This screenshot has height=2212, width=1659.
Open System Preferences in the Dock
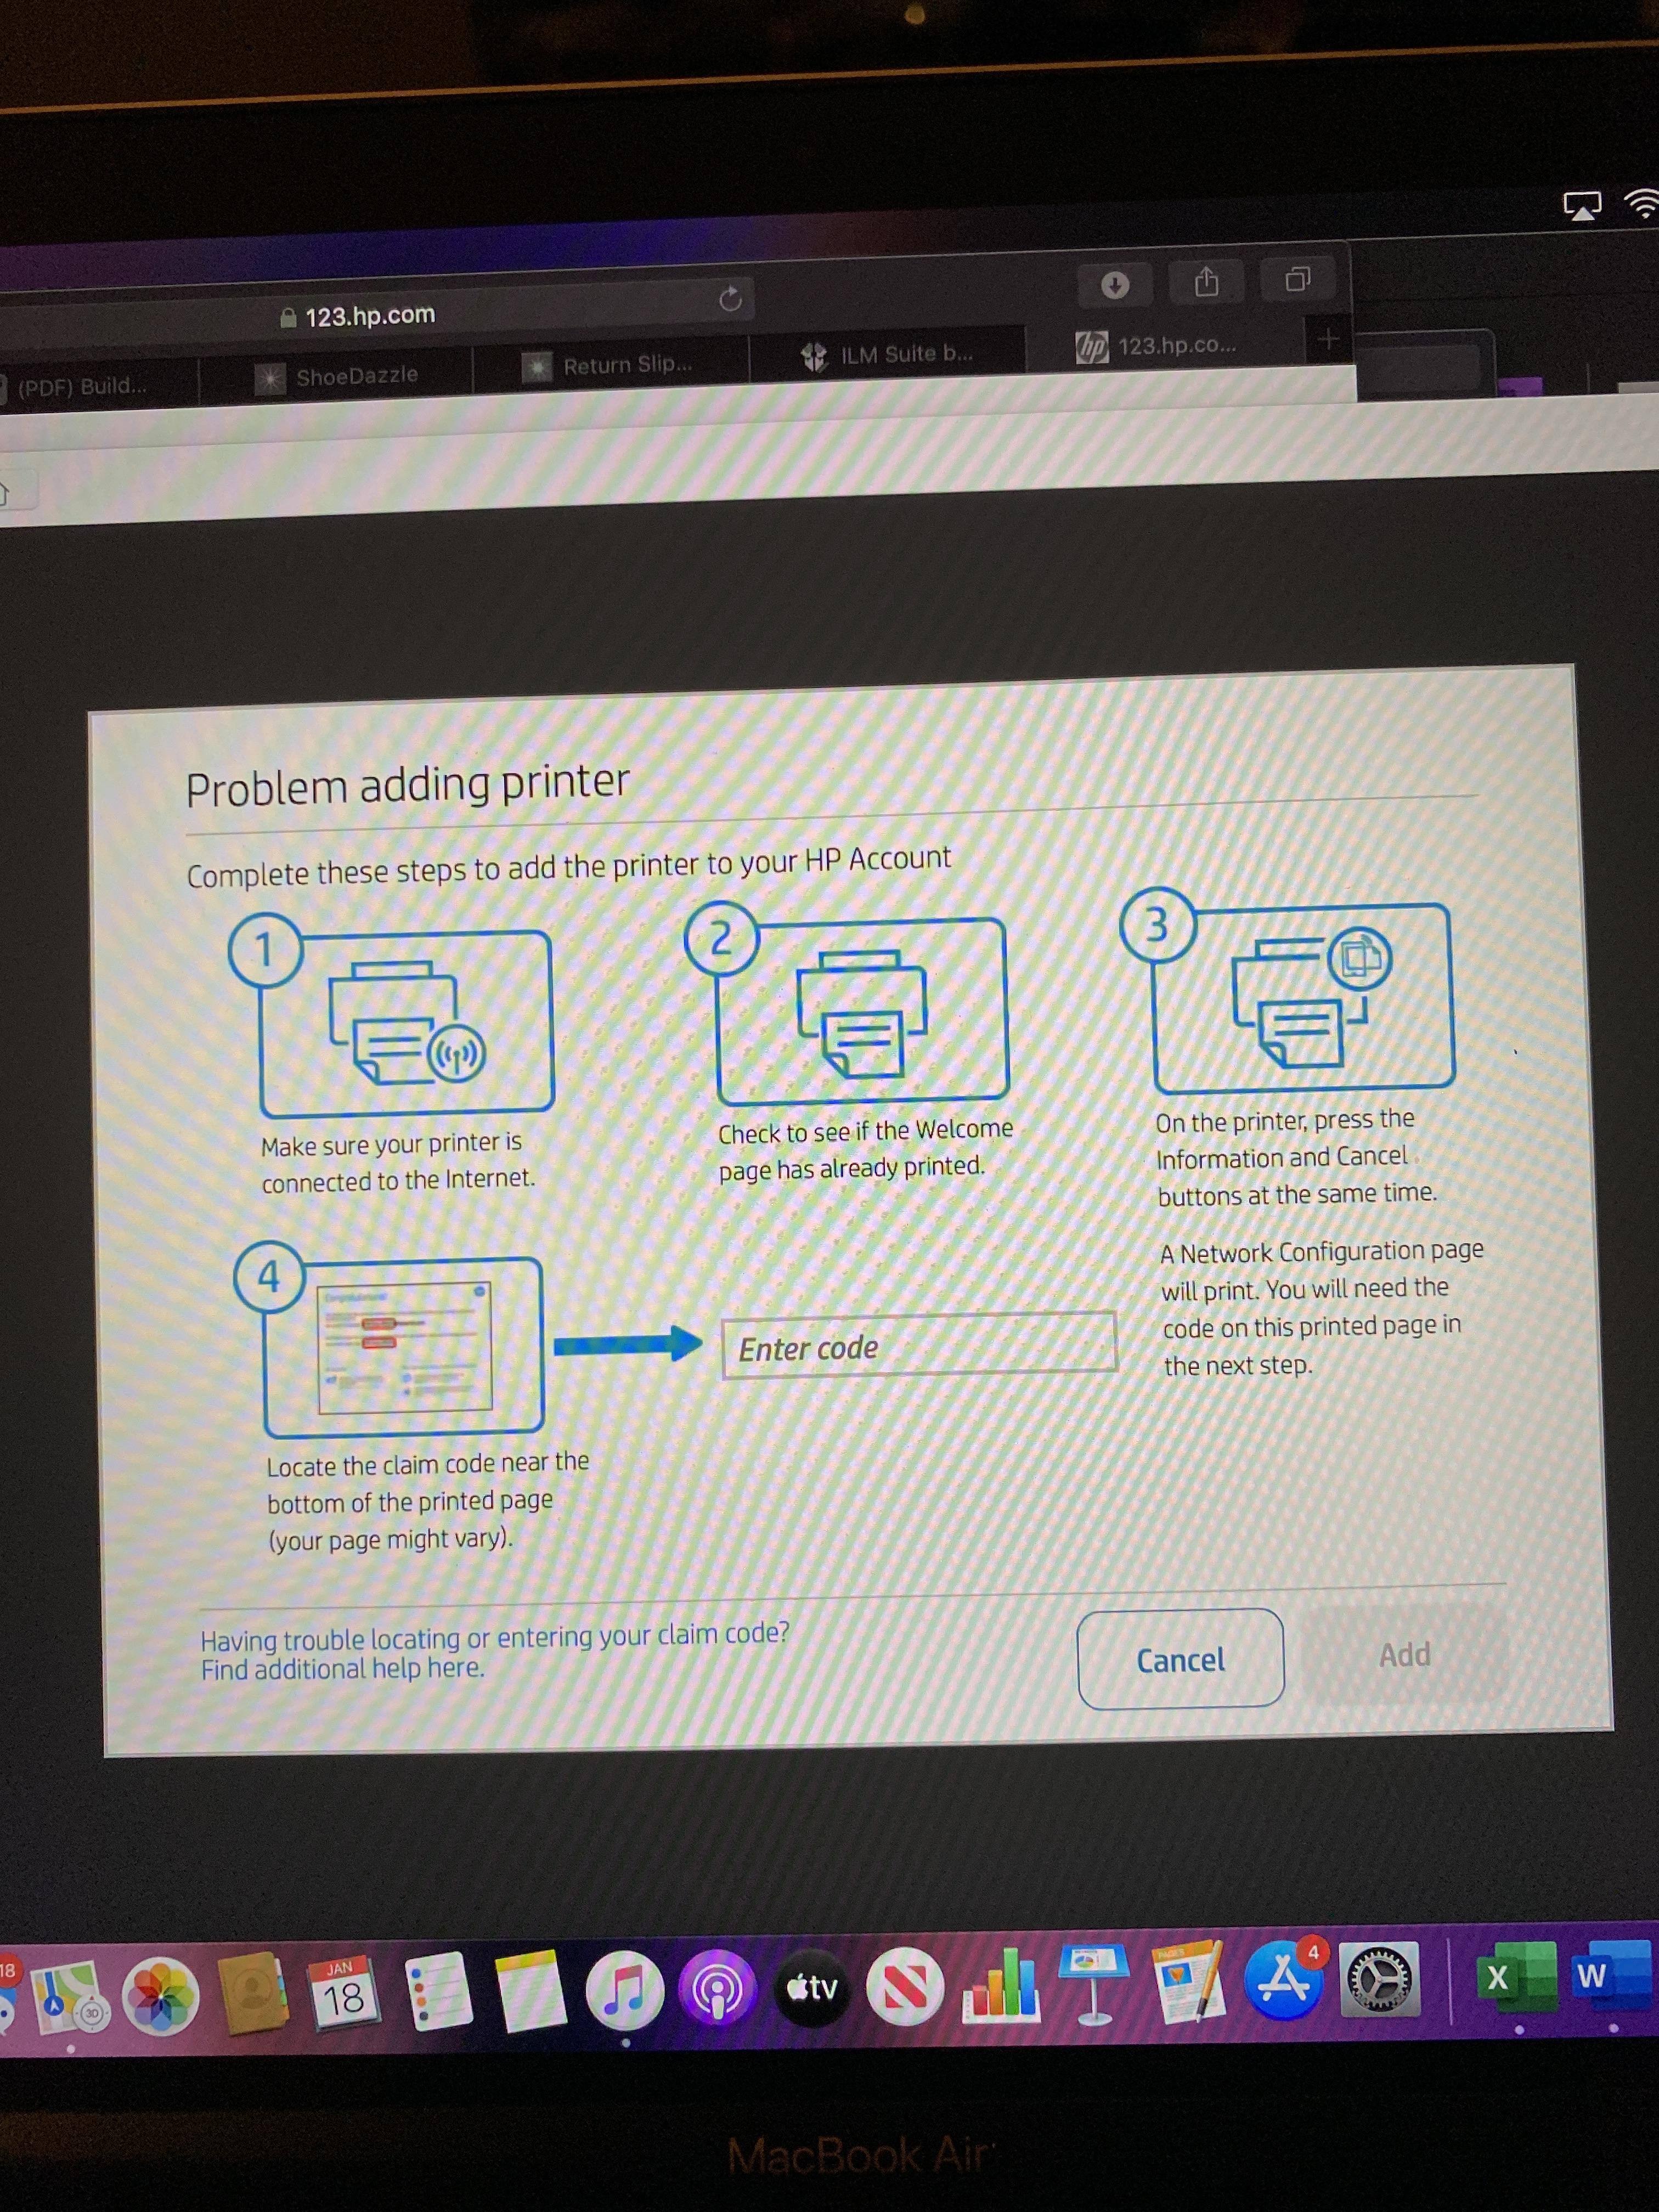(x=1379, y=1979)
